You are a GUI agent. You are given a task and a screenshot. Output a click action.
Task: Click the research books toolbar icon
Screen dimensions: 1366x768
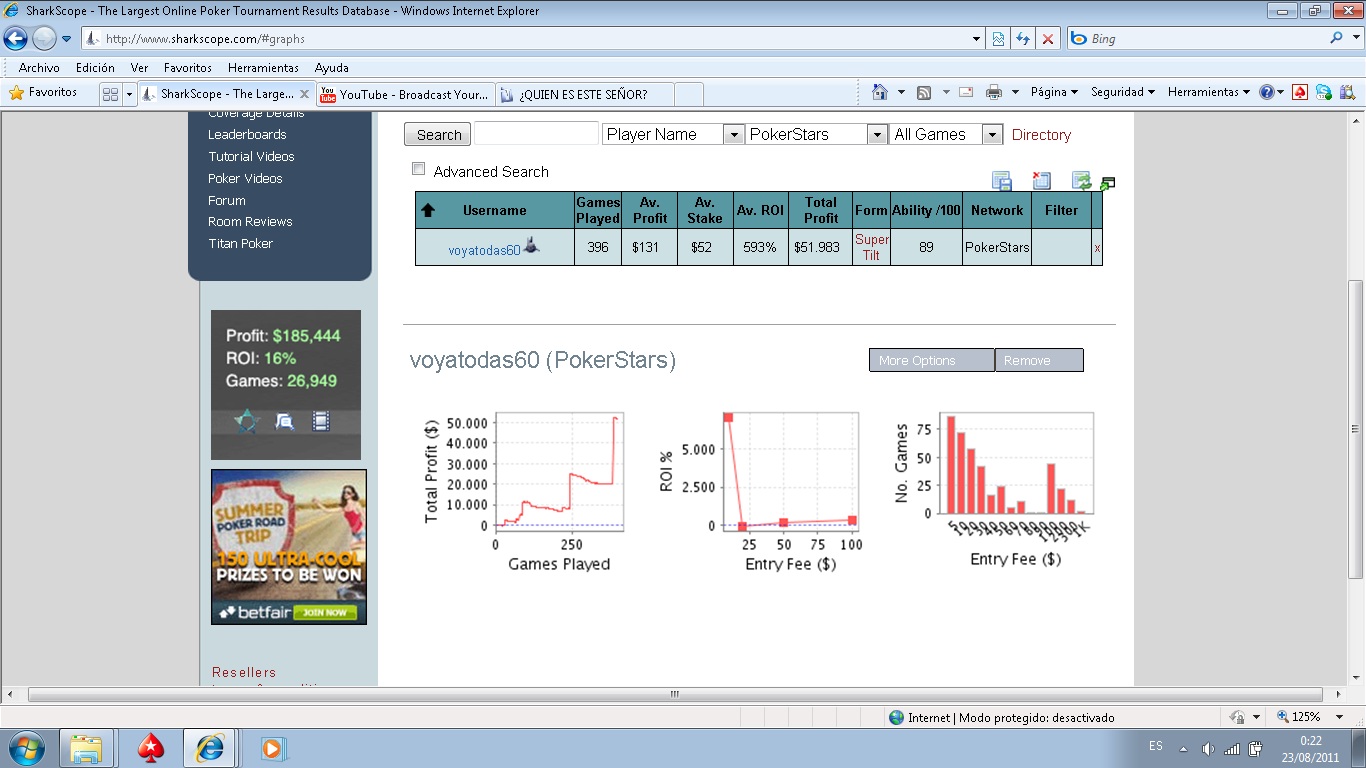pyautogui.click(x=1347, y=92)
